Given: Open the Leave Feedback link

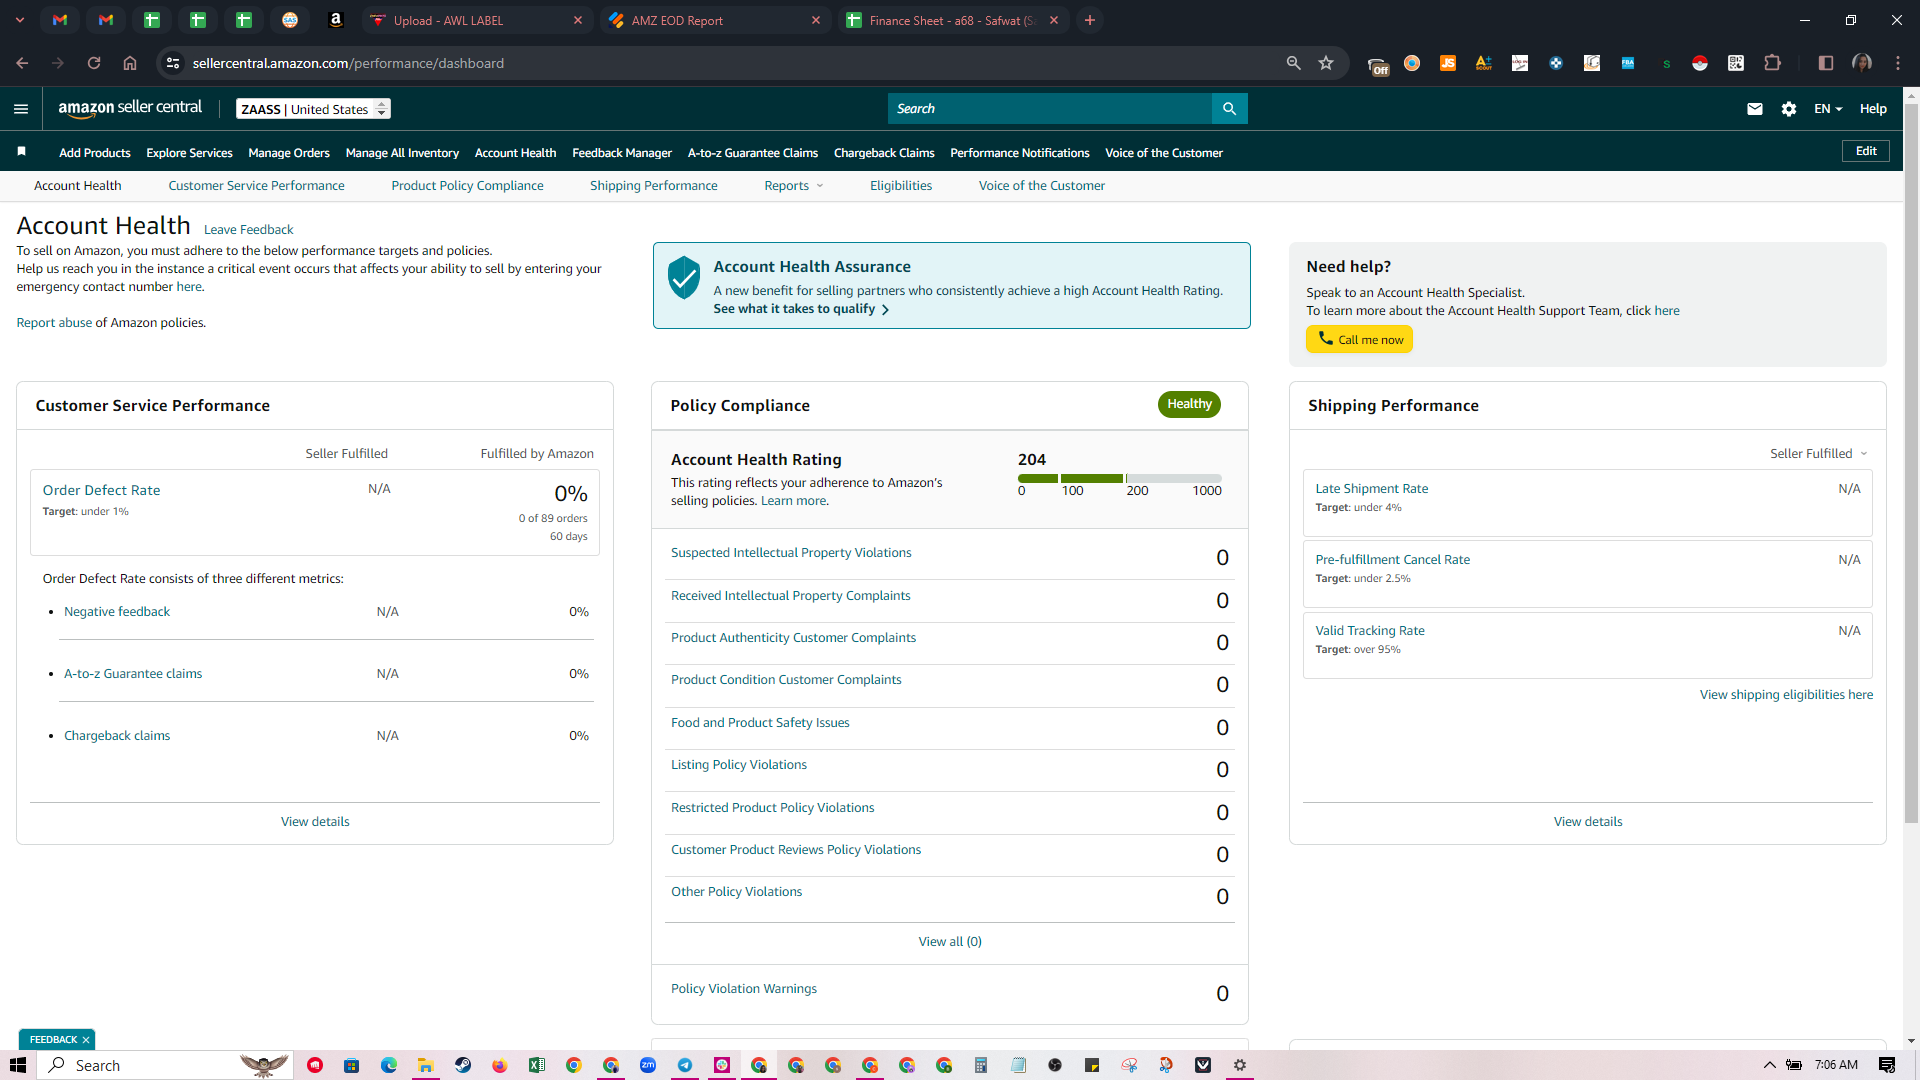Looking at the screenshot, I should 248,230.
